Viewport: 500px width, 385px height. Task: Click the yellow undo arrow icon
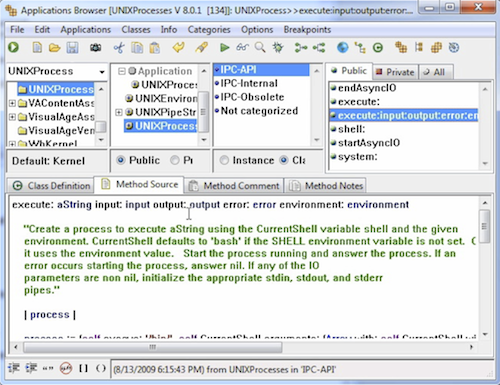pyautogui.click(x=179, y=48)
